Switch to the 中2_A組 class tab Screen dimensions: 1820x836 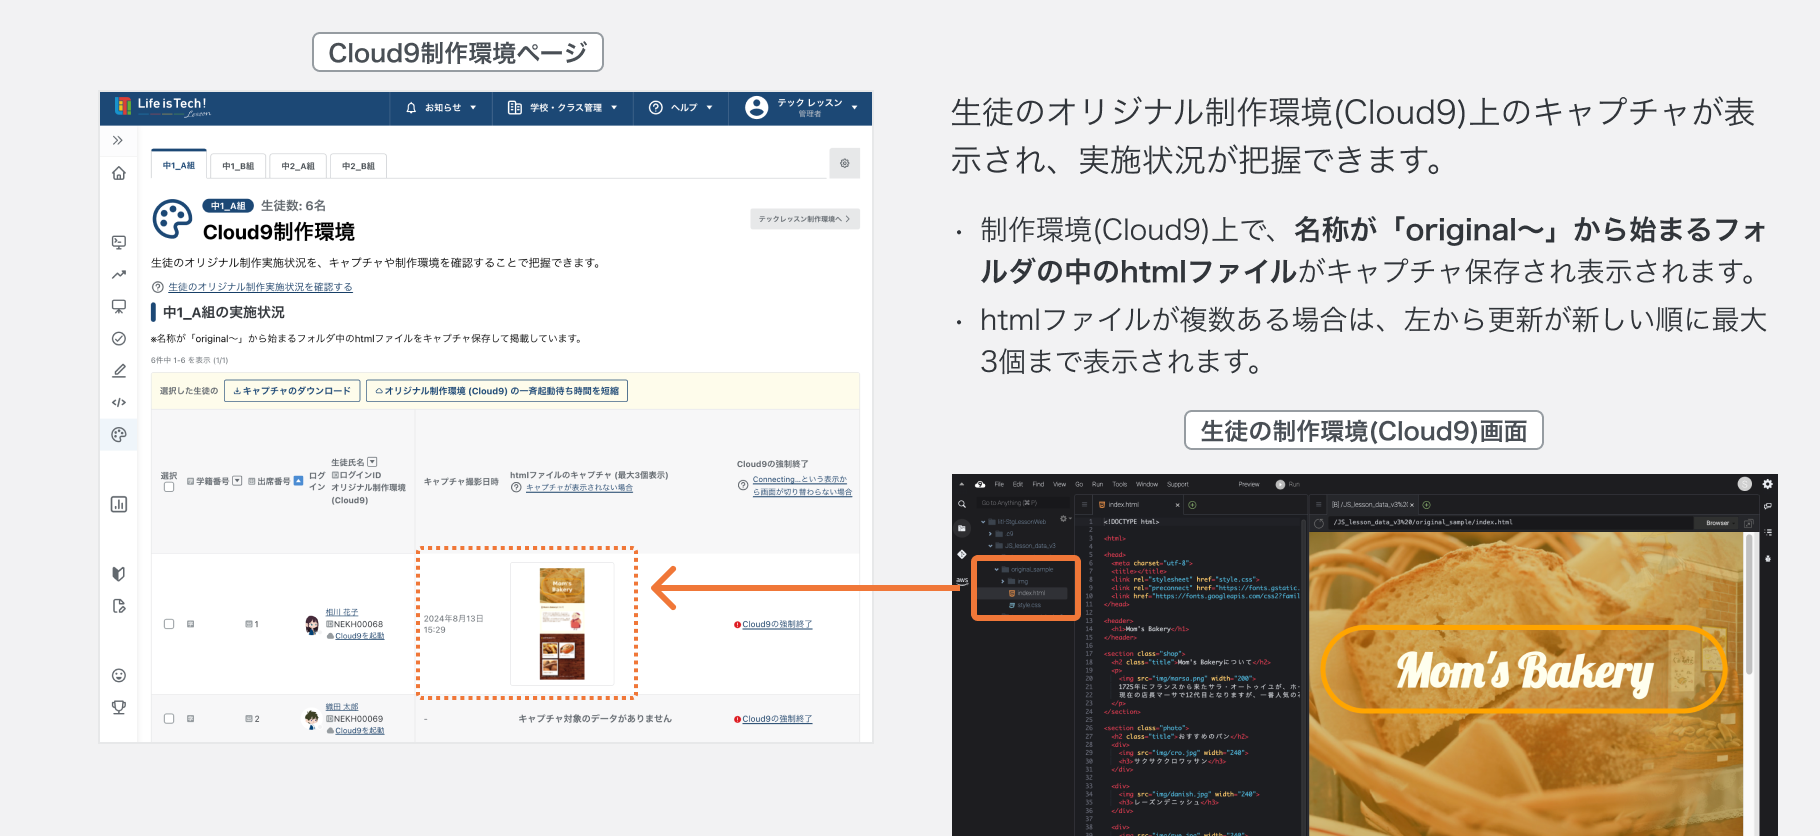tap(298, 166)
